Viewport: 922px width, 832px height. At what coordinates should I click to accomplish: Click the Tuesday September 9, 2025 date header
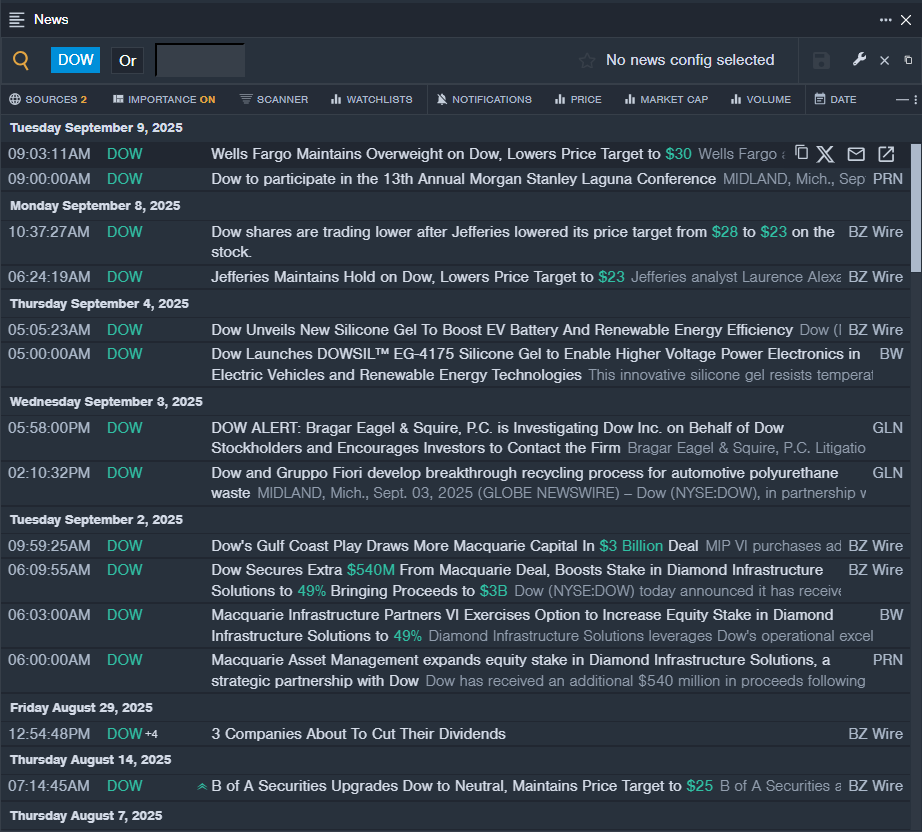pos(96,128)
